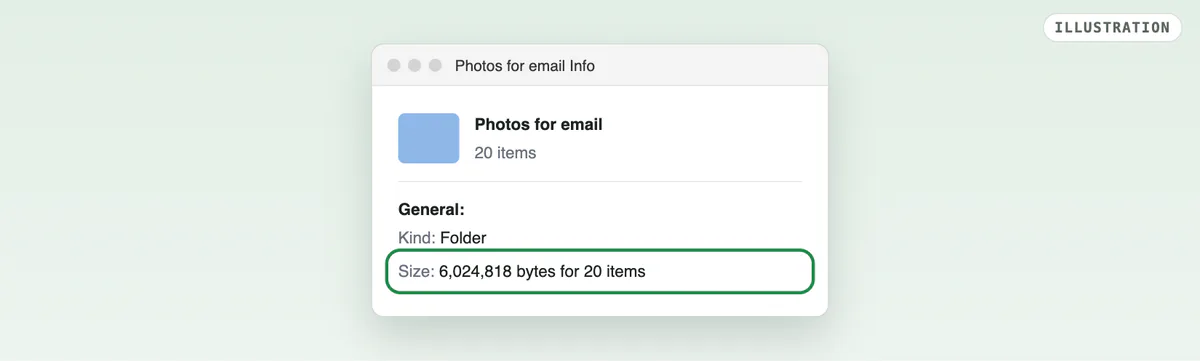Click the 'Size: 6,024,818 bytes for 20 items' row

point(600,271)
